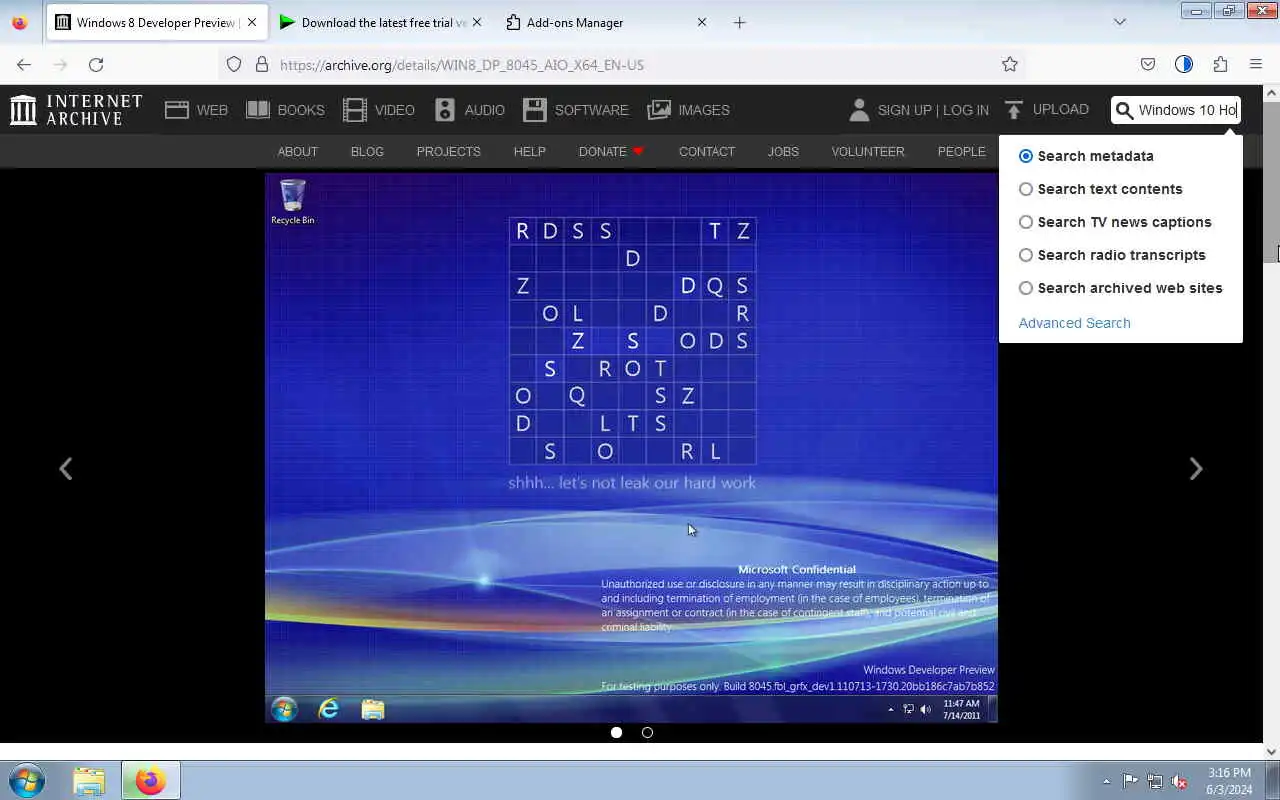Open File Explorer from taskbar

[x=89, y=780]
